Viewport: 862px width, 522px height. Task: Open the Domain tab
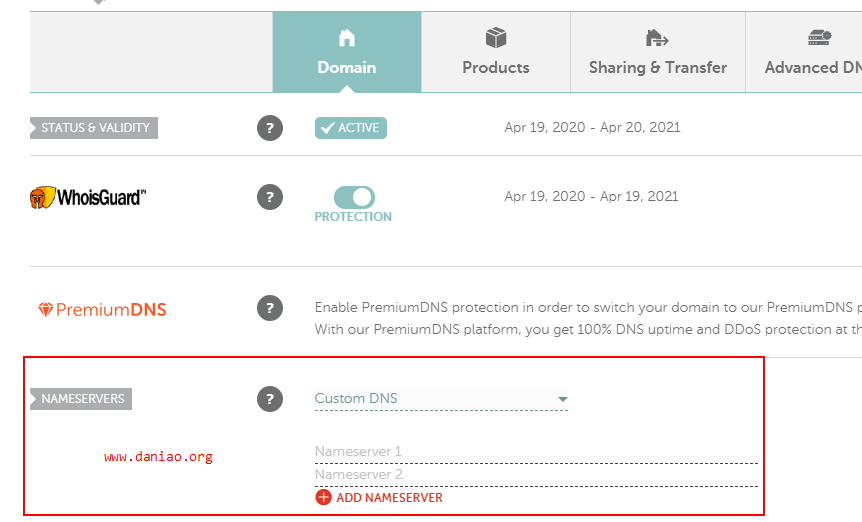point(347,52)
